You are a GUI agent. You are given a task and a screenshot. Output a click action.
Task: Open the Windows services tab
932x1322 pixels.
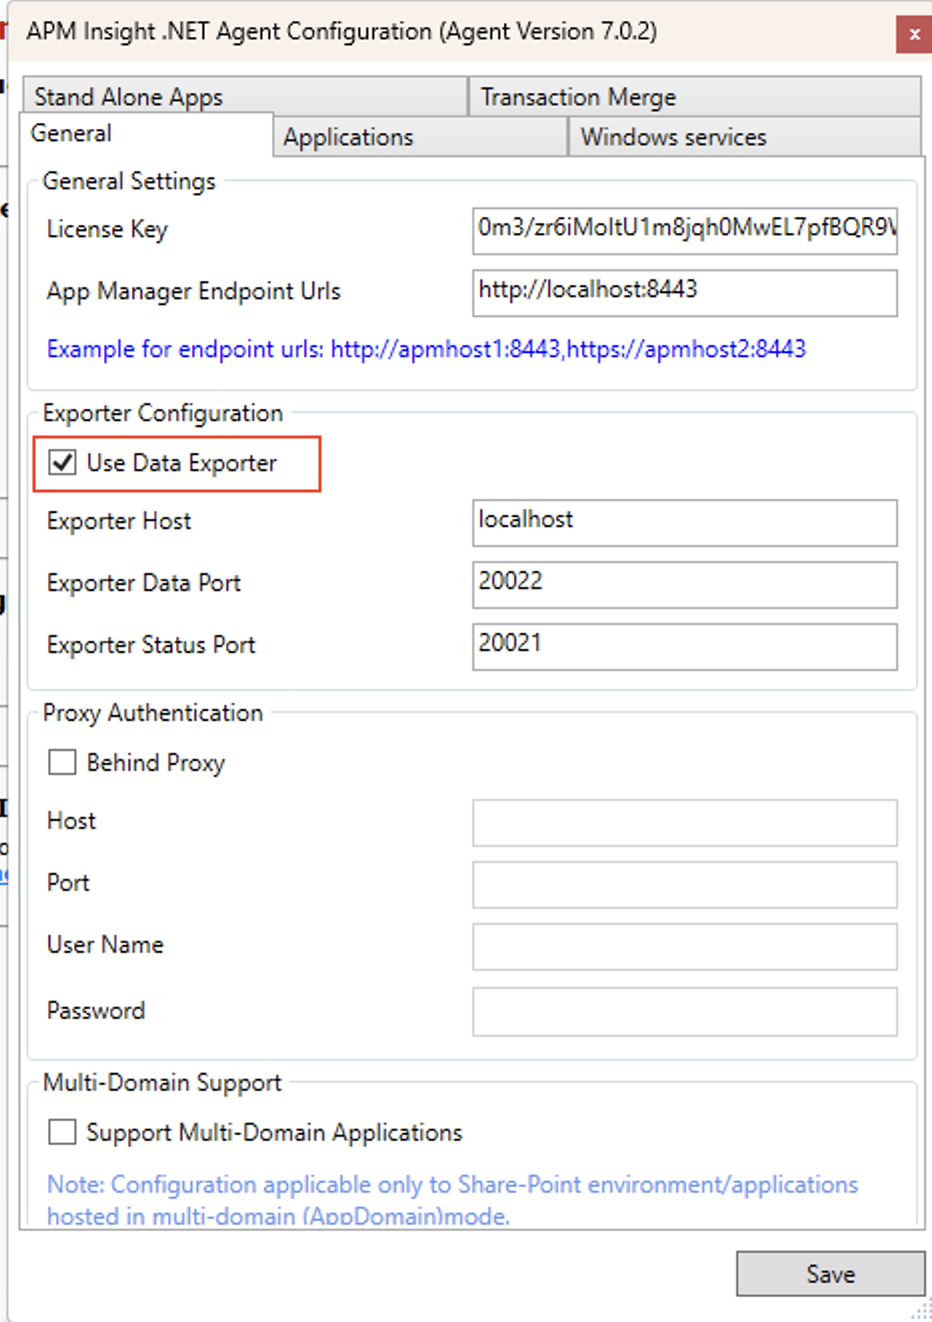click(744, 137)
